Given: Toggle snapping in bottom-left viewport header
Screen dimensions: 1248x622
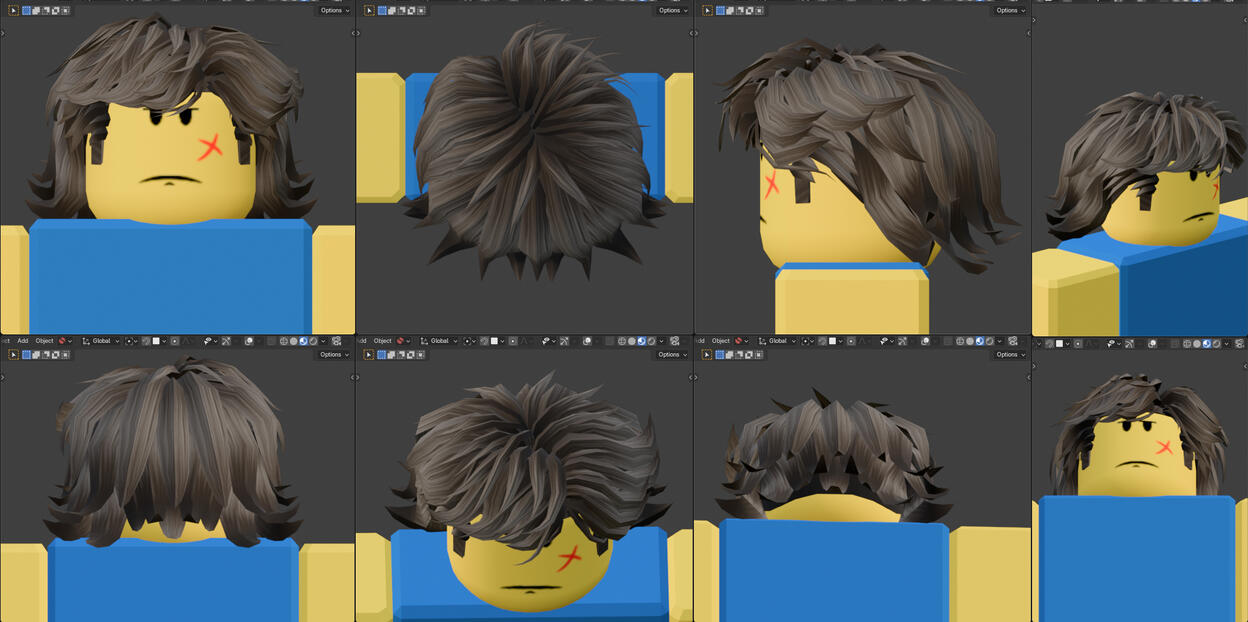Looking at the screenshot, I should coord(146,341).
